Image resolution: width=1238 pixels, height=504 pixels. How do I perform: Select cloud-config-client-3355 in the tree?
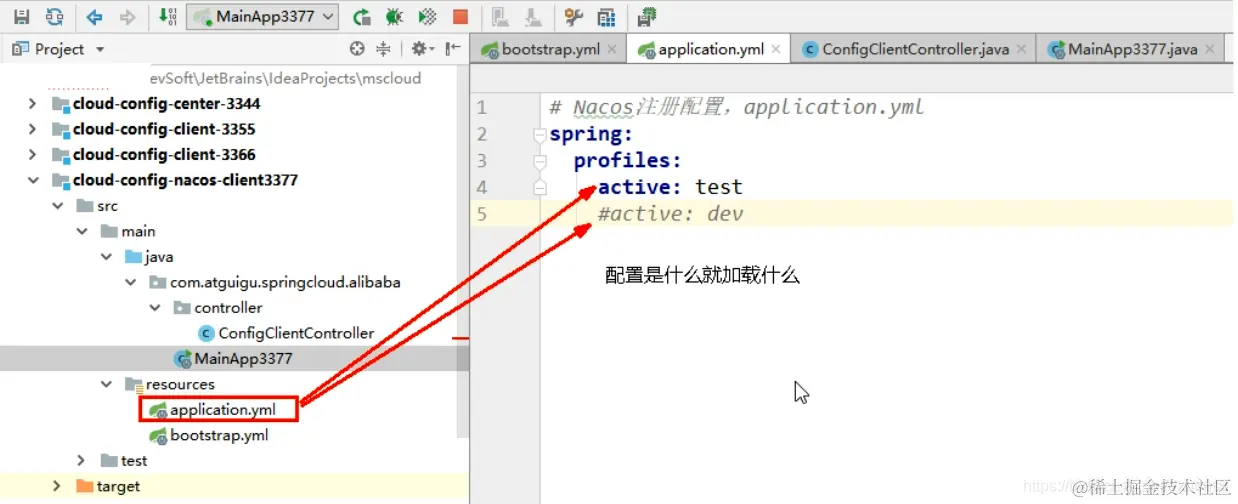coord(164,129)
